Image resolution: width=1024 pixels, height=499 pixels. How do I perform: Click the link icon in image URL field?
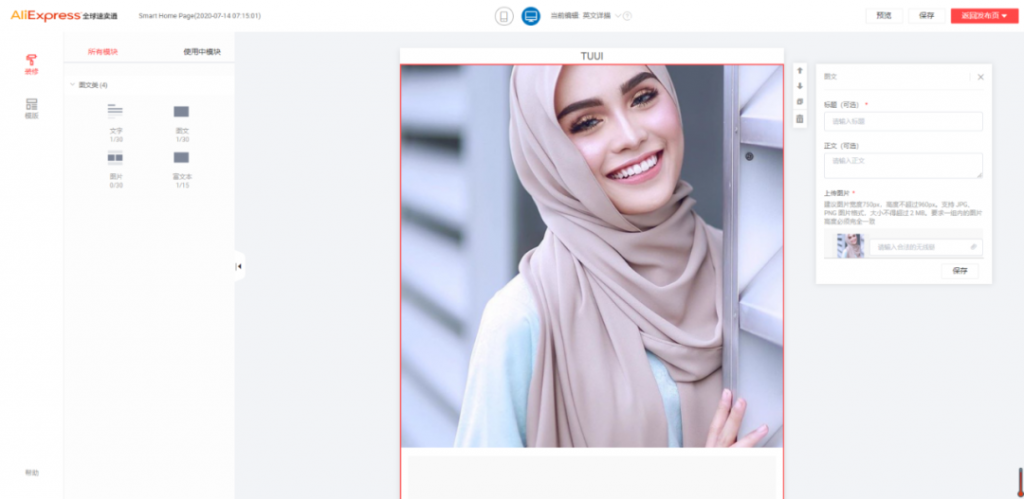973,247
